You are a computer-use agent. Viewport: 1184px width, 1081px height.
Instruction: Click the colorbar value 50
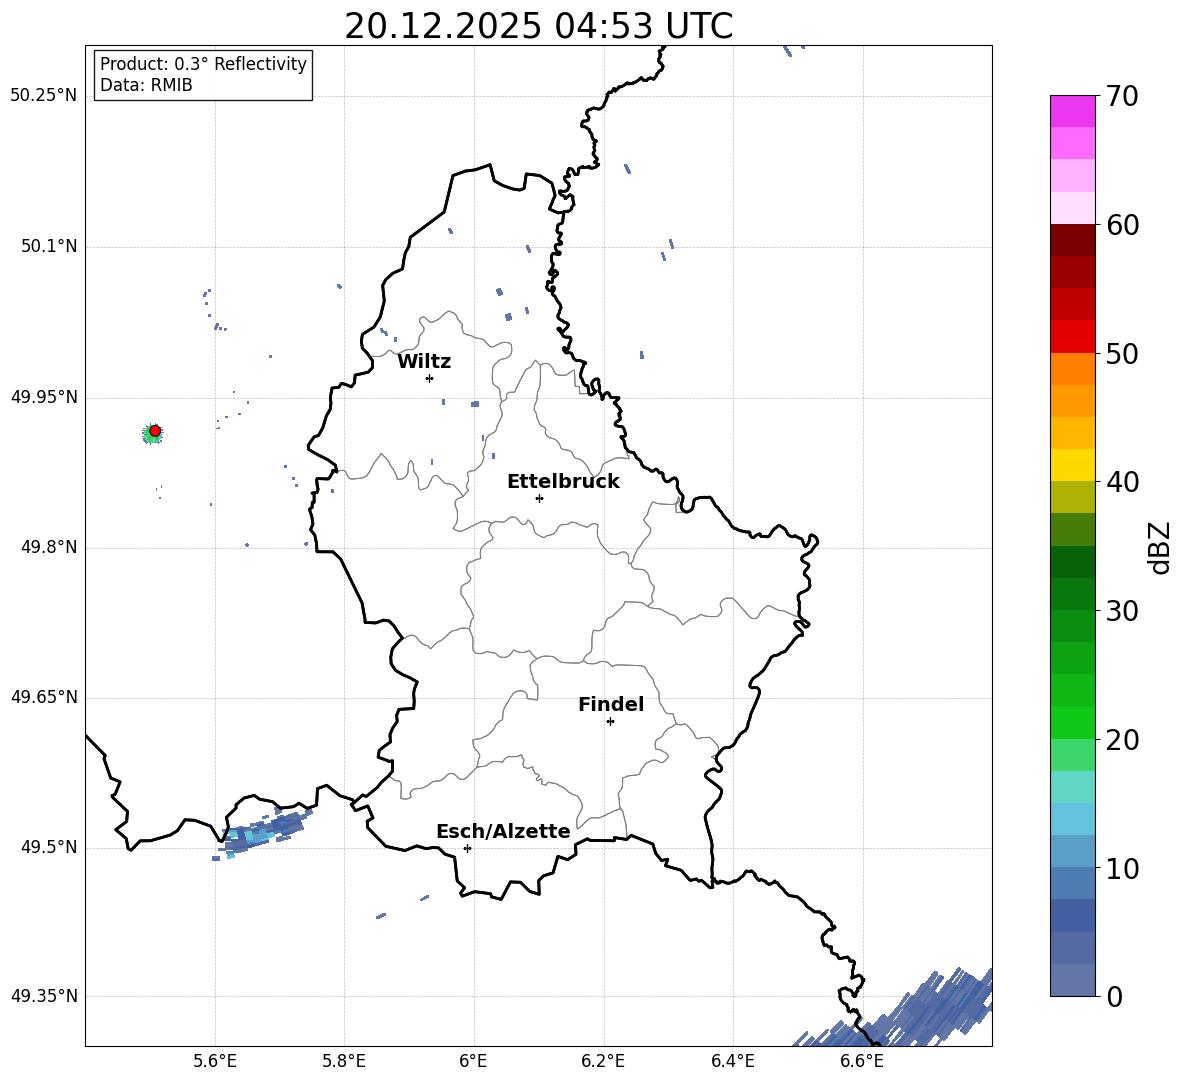click(x=1122, y=354)
